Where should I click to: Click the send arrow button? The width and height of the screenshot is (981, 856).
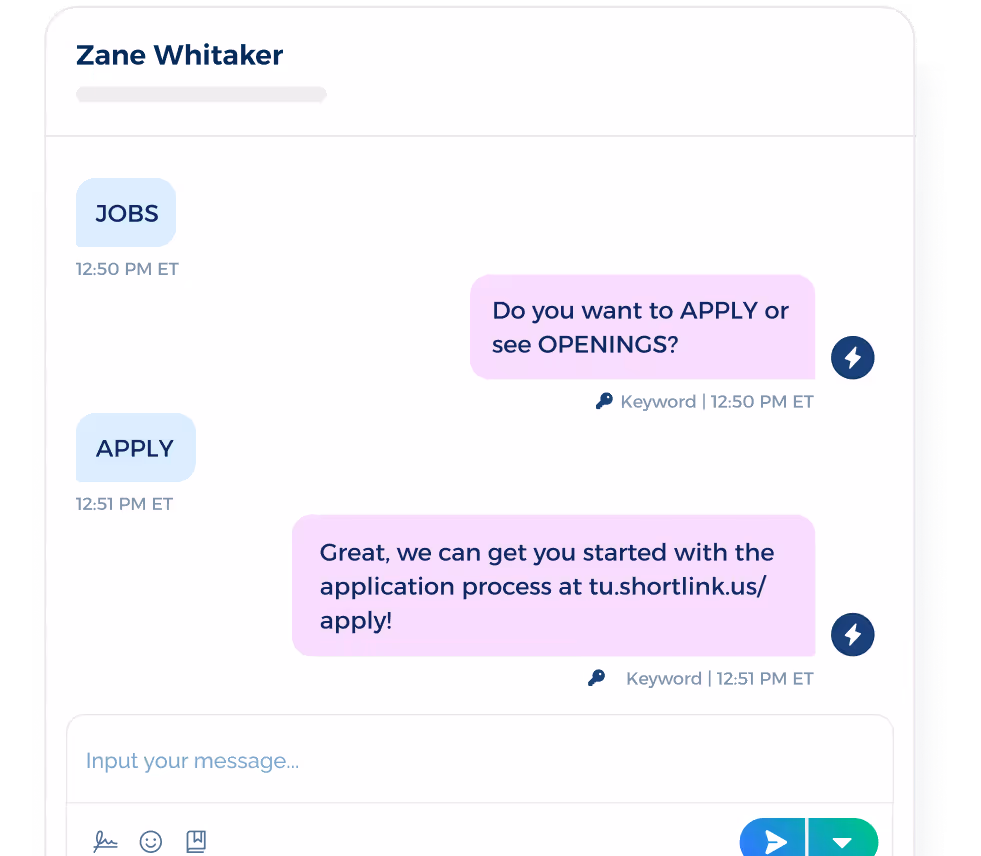[773, 838]
